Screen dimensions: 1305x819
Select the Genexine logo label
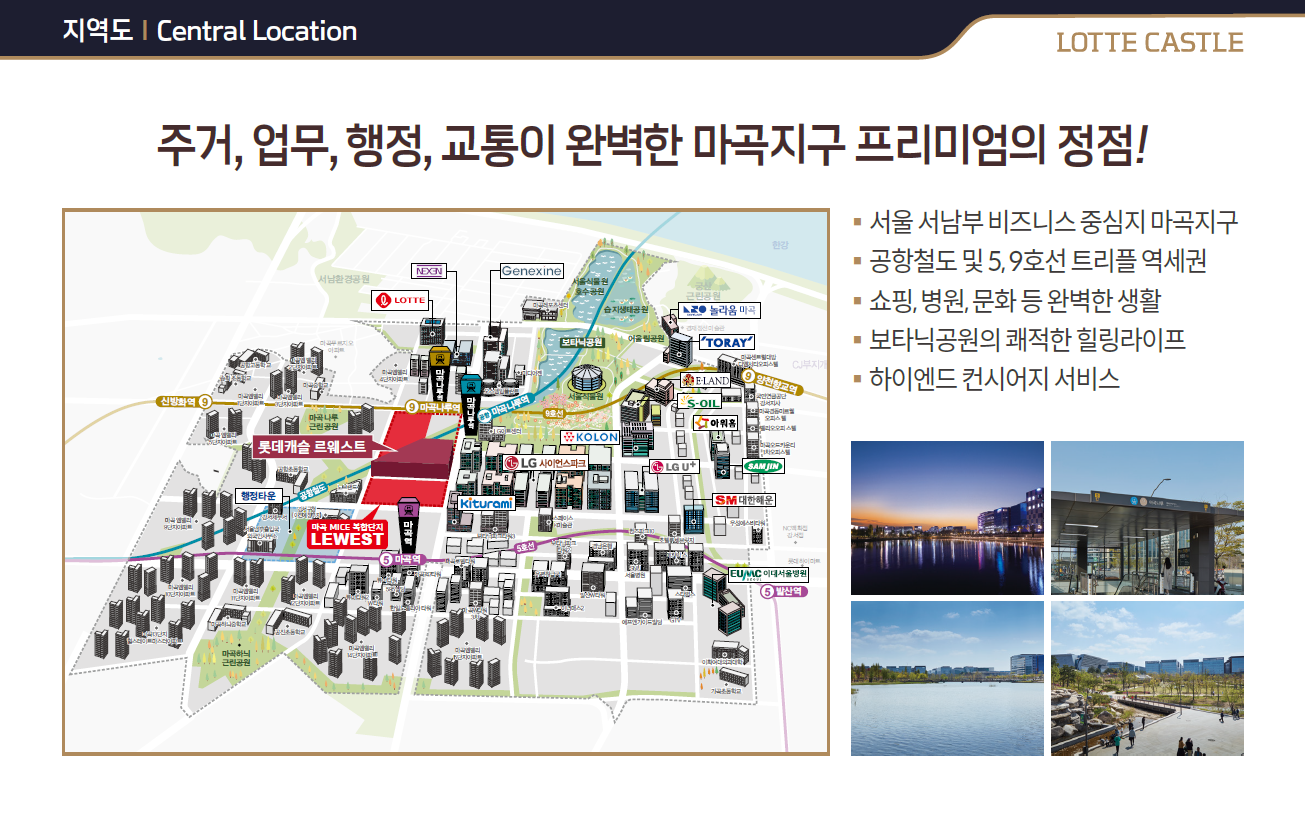pos(532,271)
